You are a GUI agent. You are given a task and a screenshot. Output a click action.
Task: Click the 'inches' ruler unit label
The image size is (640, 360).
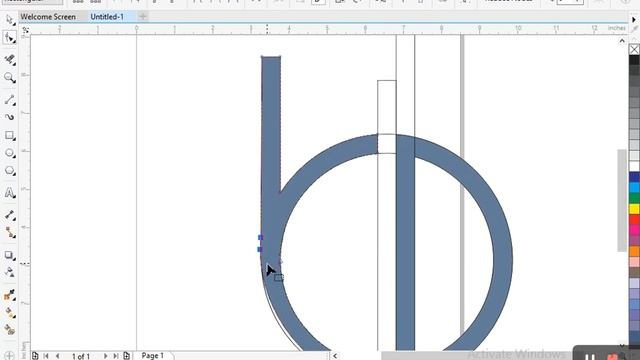[617, 28]
